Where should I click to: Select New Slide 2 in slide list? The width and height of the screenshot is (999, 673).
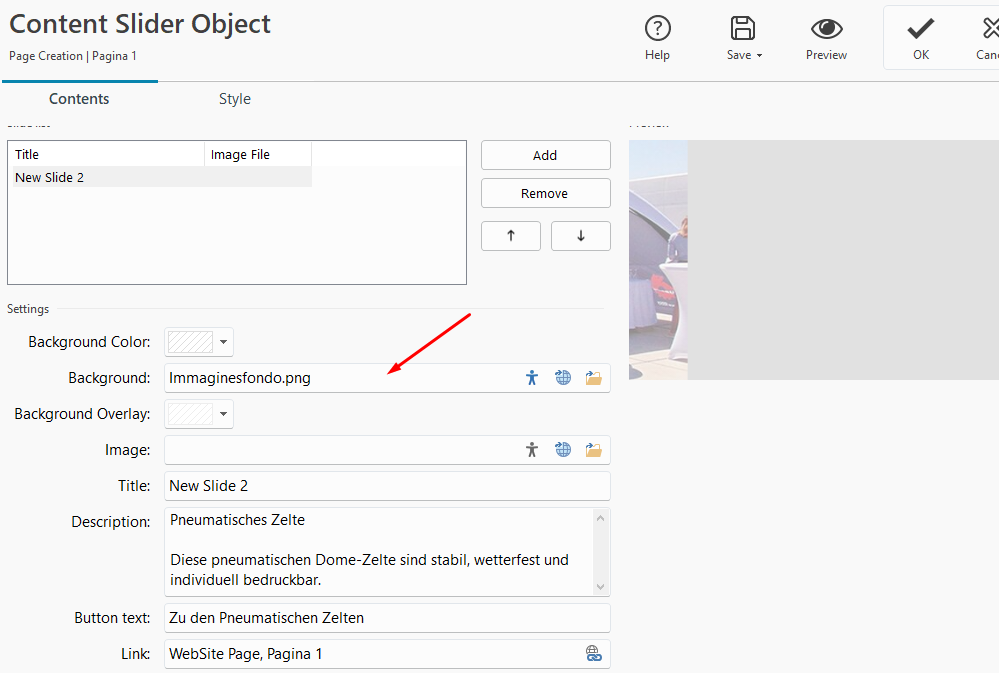click(x=50, y=177)
